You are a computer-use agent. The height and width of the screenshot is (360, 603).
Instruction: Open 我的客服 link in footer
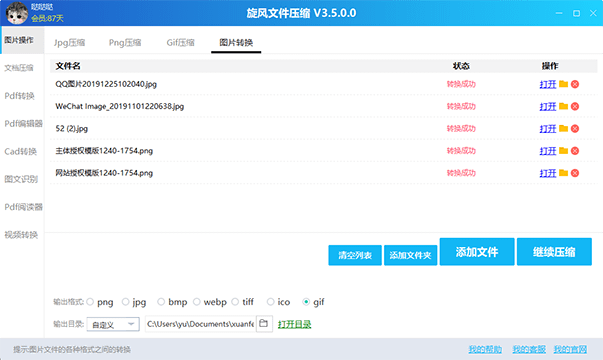[x=529, y=349]
